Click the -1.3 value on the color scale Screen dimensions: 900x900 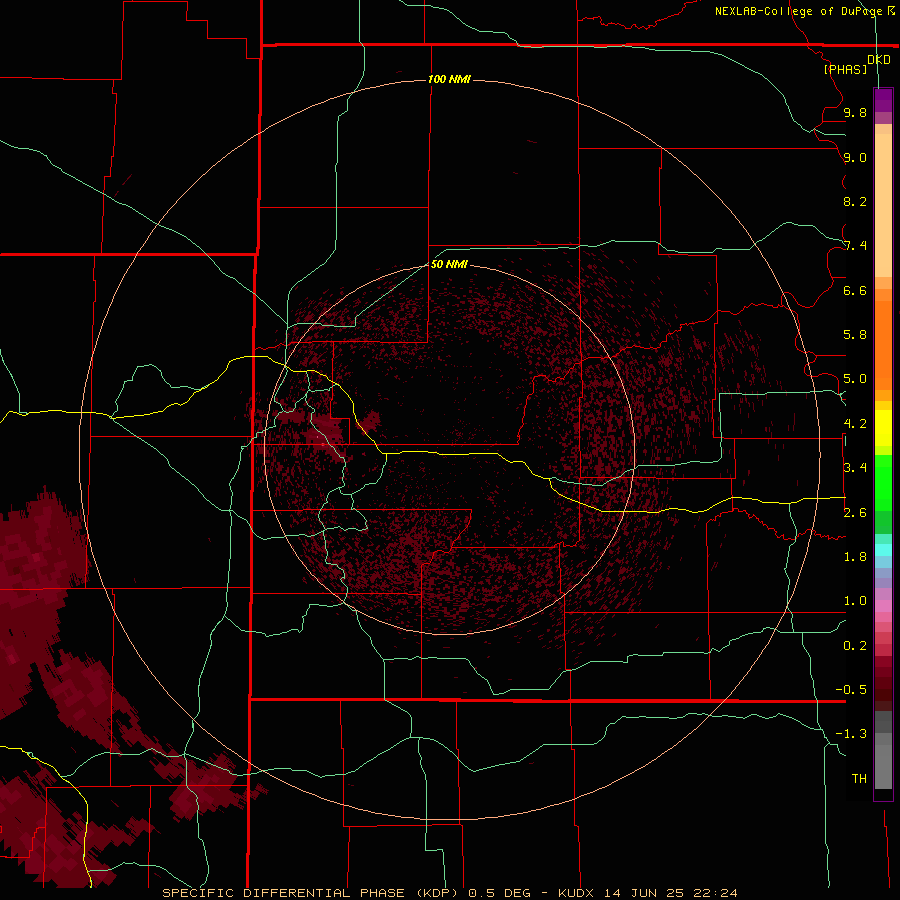(x=851, y=734)
